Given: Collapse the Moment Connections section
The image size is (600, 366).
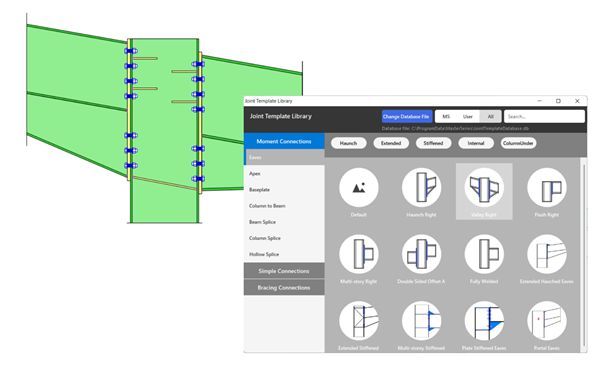Looking at the screenshot, I should [x=284, y=141].
